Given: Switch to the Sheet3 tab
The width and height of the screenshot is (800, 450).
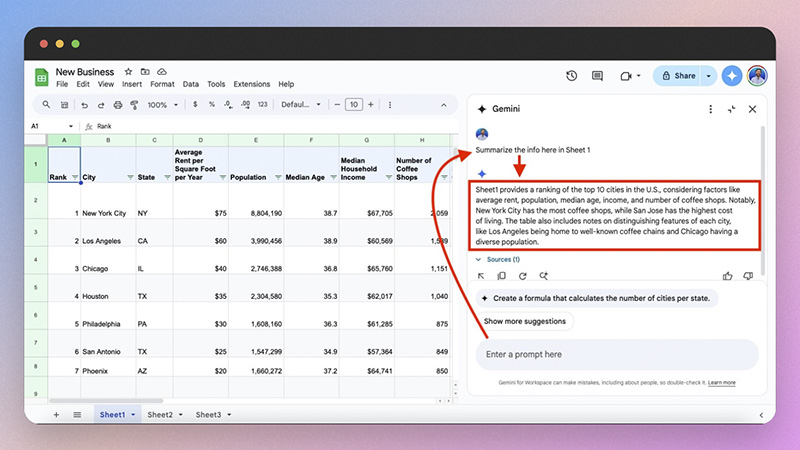Looking at the screenshot, I should coord(208,415).
